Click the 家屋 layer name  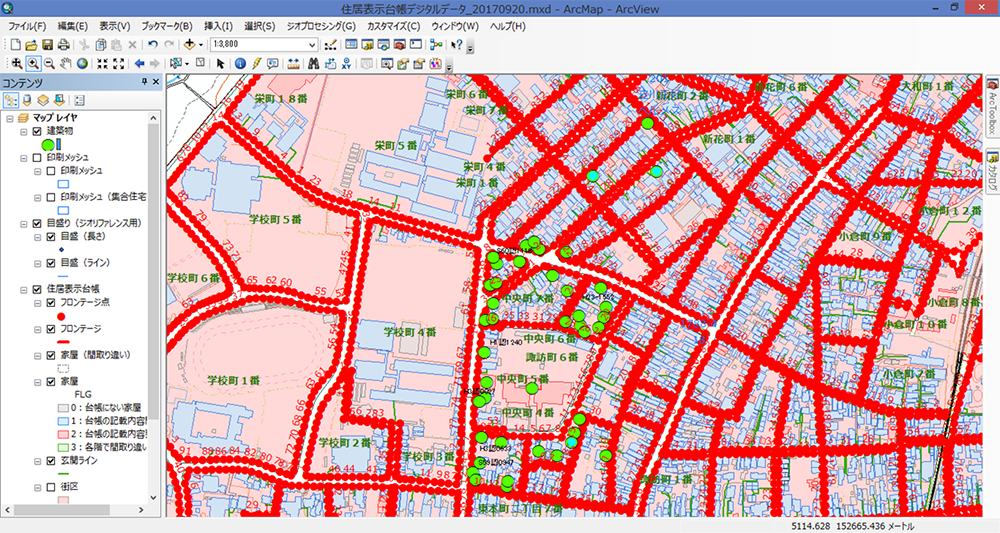coord(68,381)
